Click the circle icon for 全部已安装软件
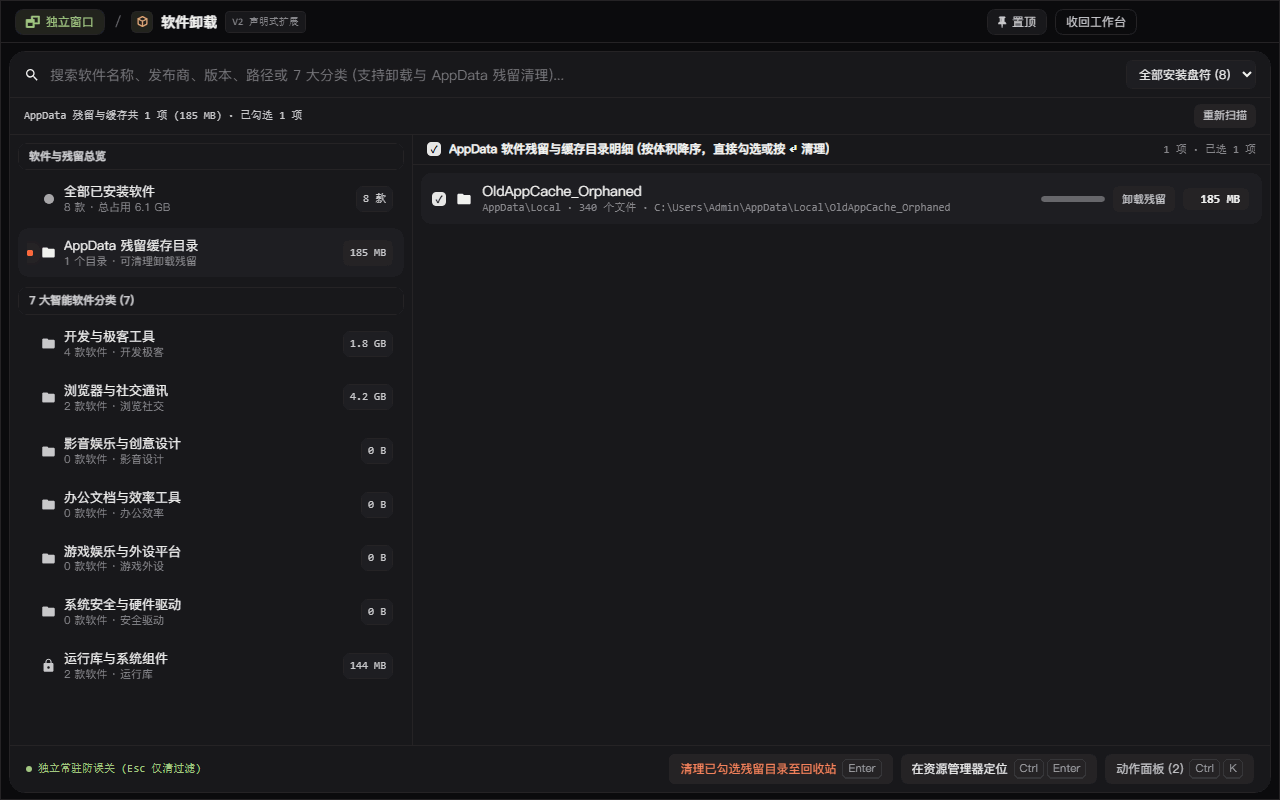 click(x=48, y=199)
